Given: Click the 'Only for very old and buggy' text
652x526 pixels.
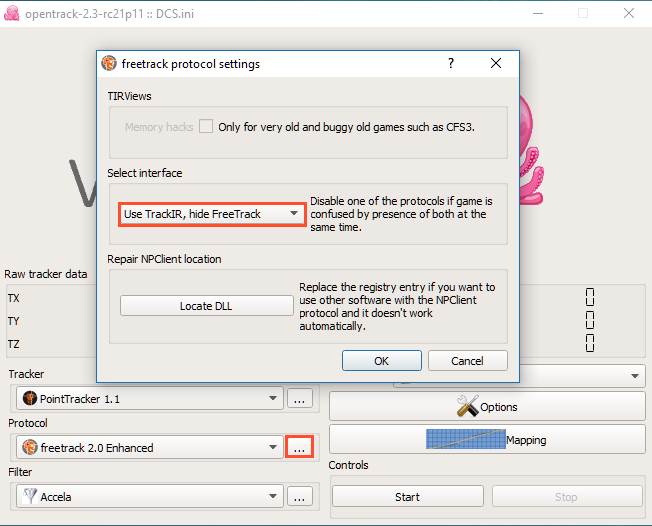Looking at the screenshot, I should coord(346,126).
